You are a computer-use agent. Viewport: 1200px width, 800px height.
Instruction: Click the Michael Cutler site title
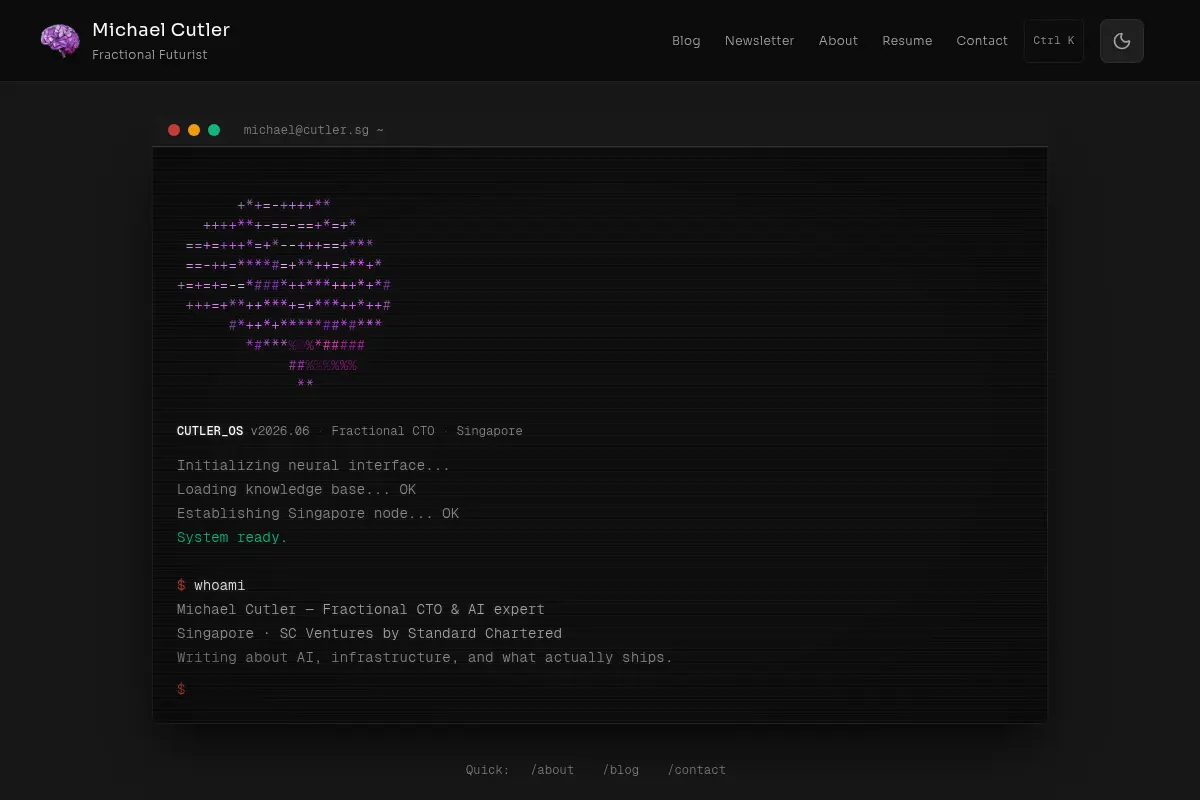pyautogui.click(x=161, y=30)
